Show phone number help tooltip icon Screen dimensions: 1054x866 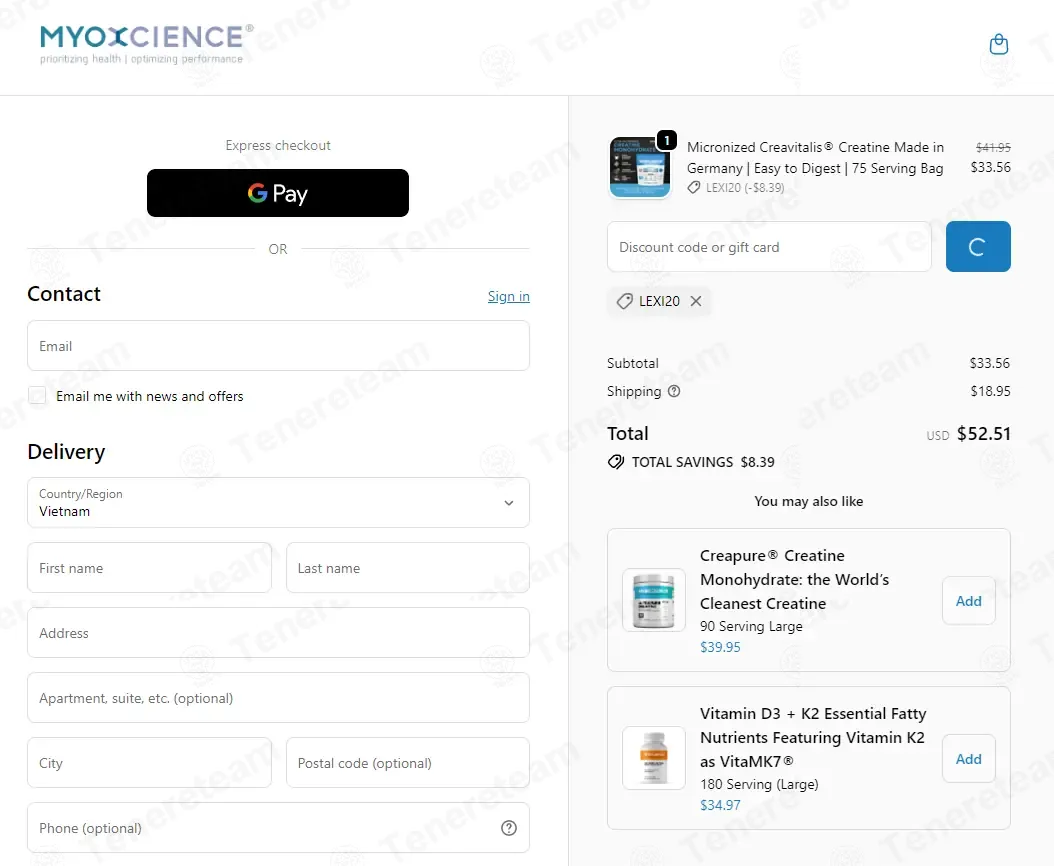[509, 828]
